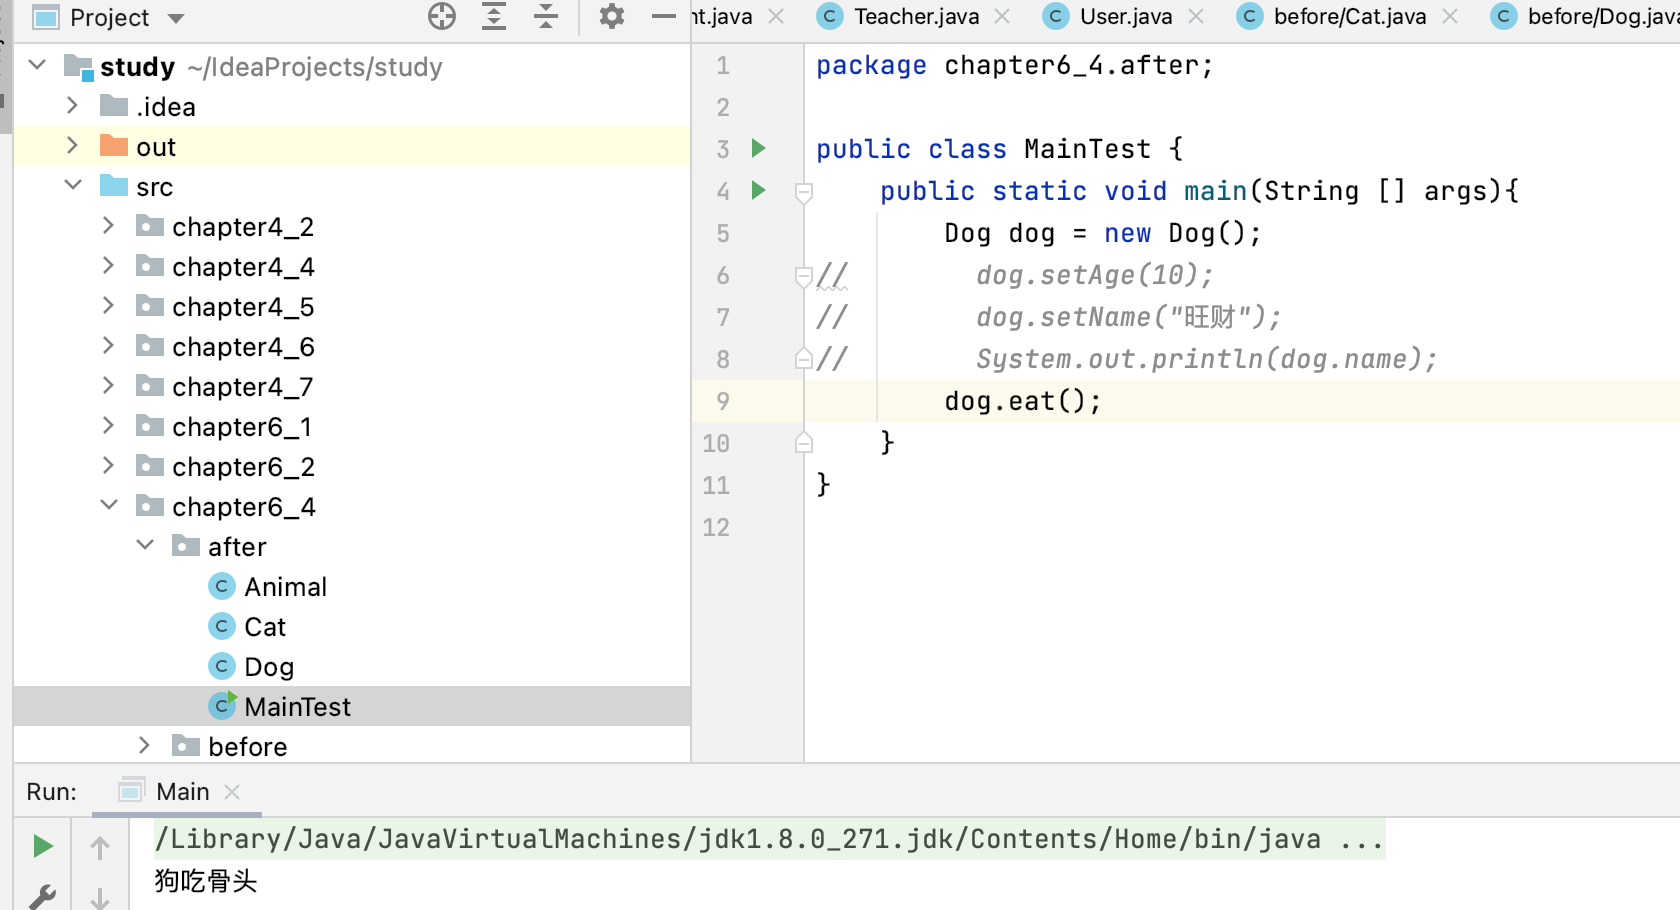
Task: Close Teacher.java tab
Action: coord(1002,17)
